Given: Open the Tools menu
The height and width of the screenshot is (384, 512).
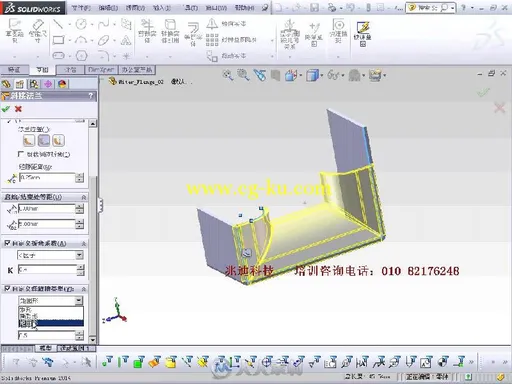Looking at the screenshot, I should [x=191, y=7].
